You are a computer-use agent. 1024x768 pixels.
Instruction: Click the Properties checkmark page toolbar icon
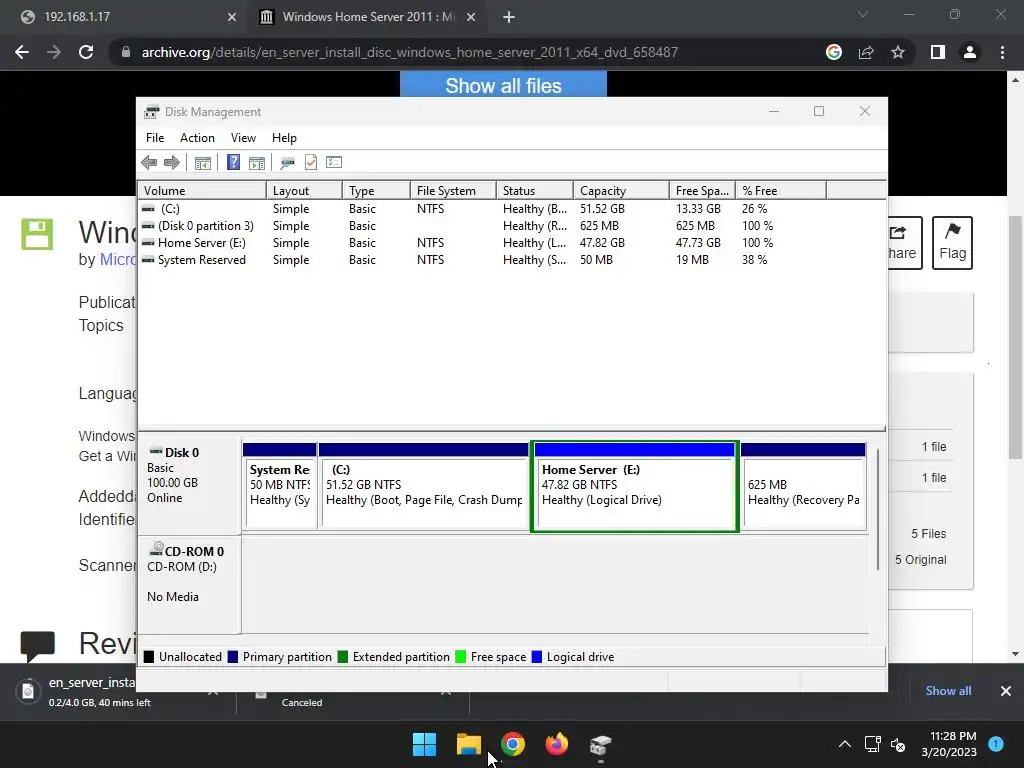(311, 163)
